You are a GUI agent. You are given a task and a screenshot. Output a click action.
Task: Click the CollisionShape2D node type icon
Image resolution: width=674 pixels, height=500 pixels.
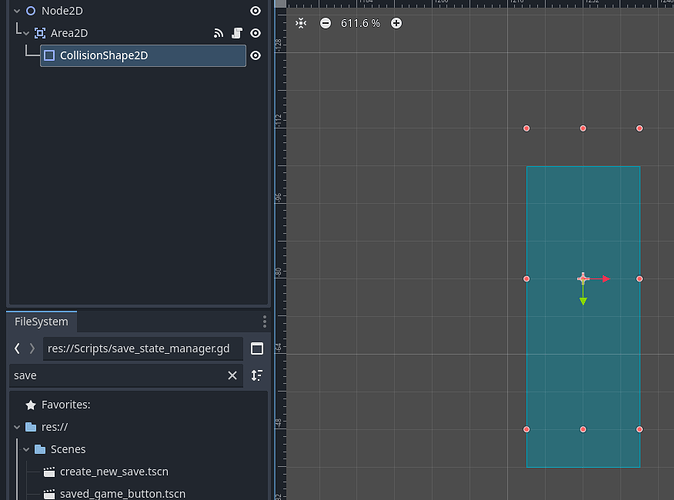49,55
